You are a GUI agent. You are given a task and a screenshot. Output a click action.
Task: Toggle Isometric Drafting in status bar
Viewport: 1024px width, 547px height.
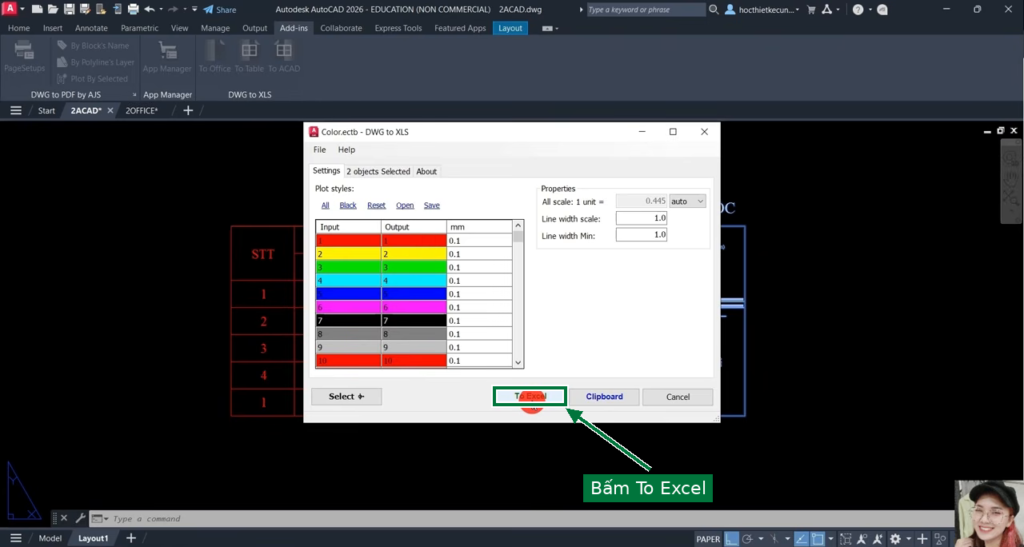click(775, 539)
